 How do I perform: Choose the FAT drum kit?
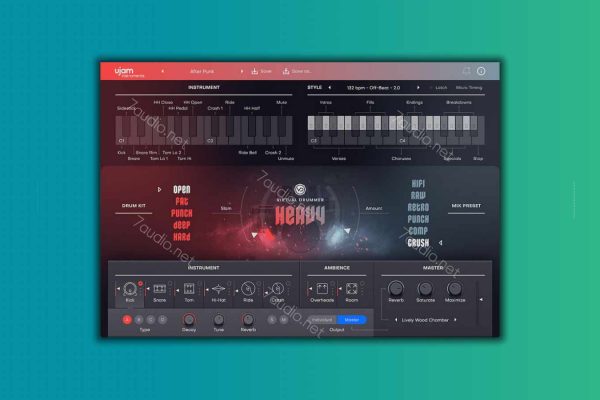pyautogui.click(x=182, y=201)
